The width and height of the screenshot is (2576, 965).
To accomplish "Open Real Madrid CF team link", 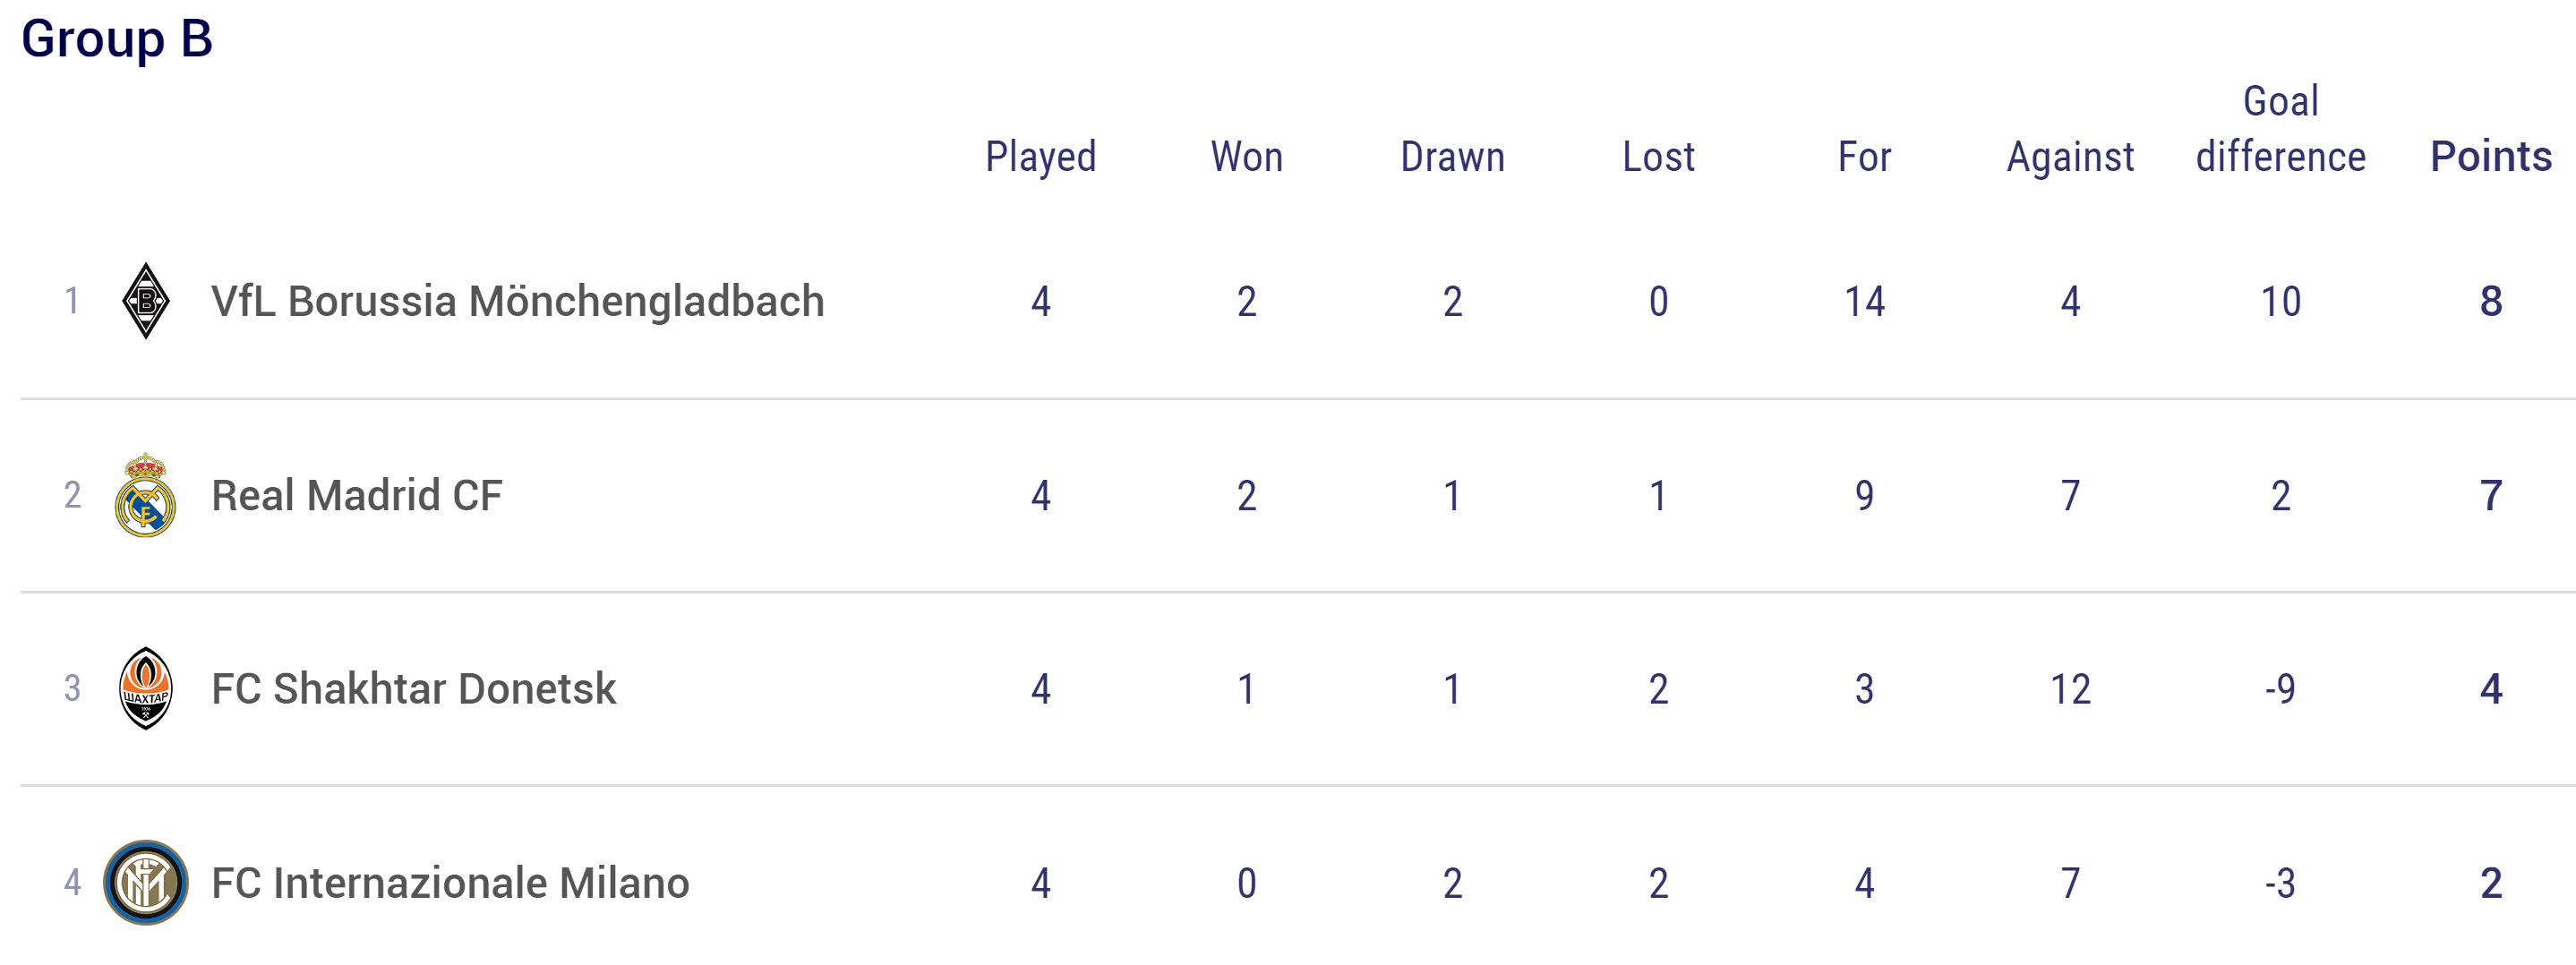I will click(x=357, y=495).
